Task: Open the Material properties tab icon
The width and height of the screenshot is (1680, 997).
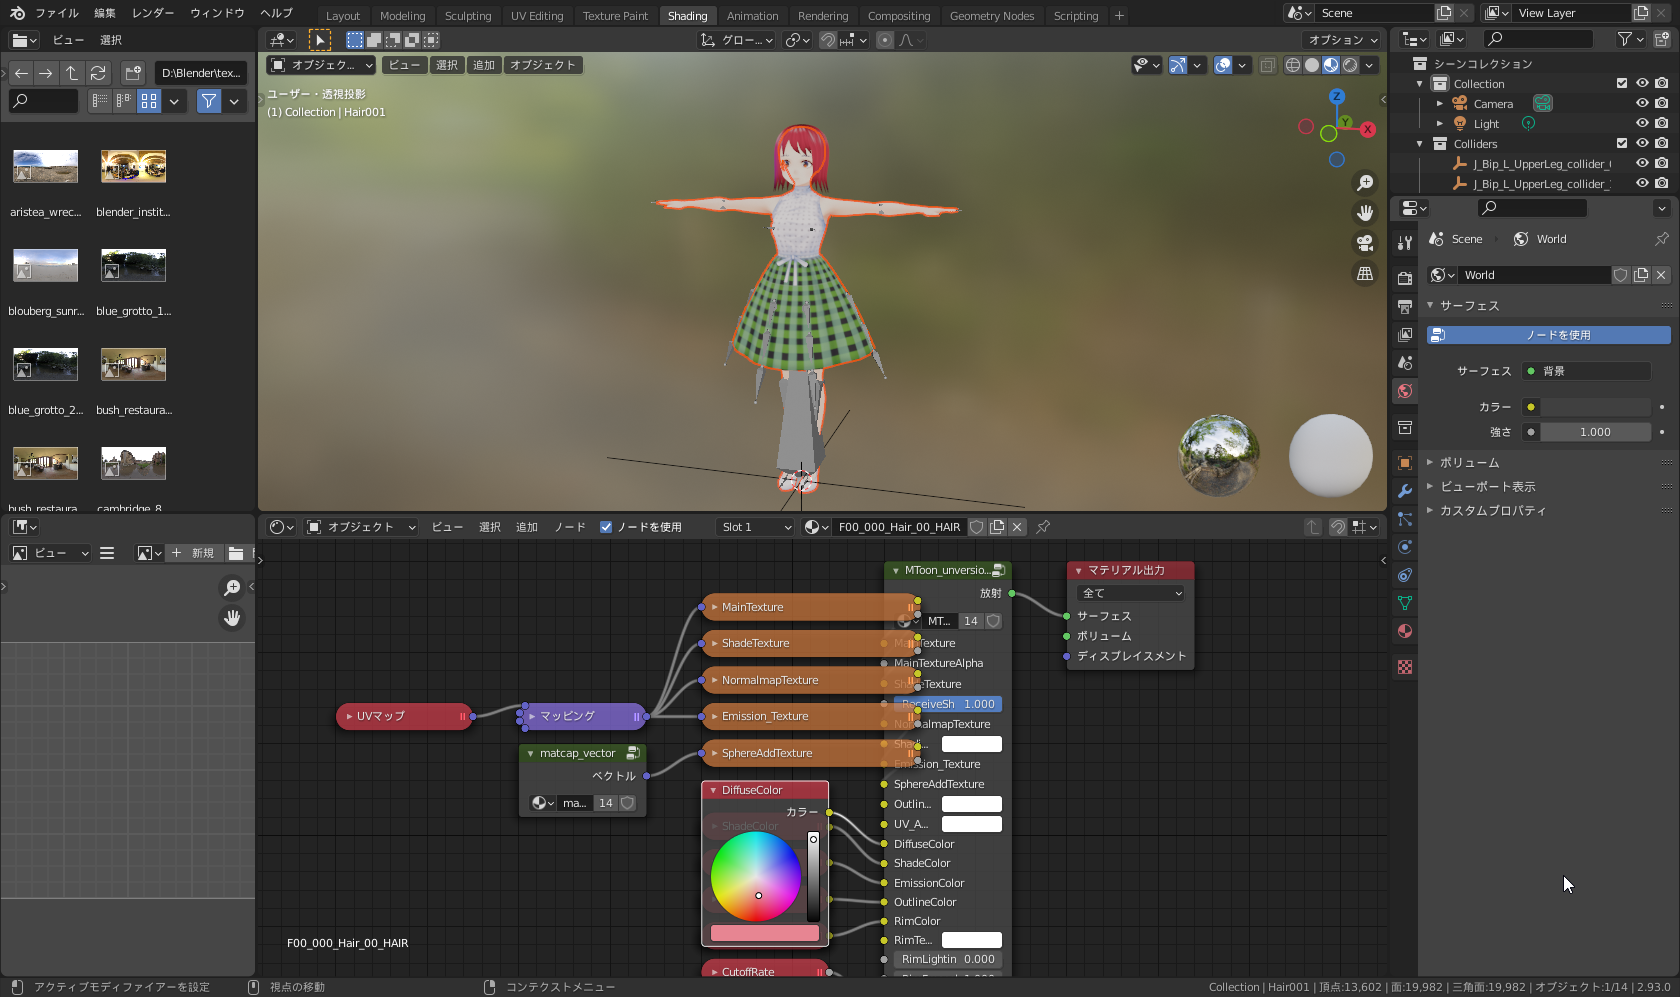Action: 1405,631
